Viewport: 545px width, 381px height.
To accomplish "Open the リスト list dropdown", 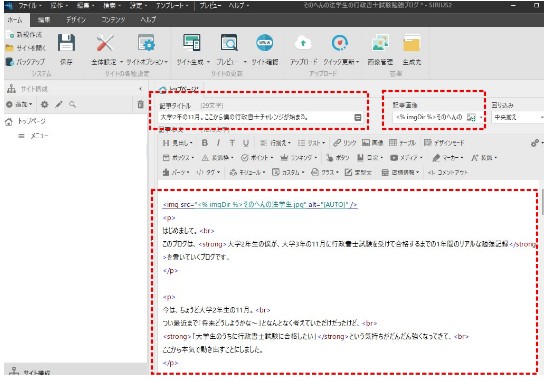I will (x=311, y=143).
